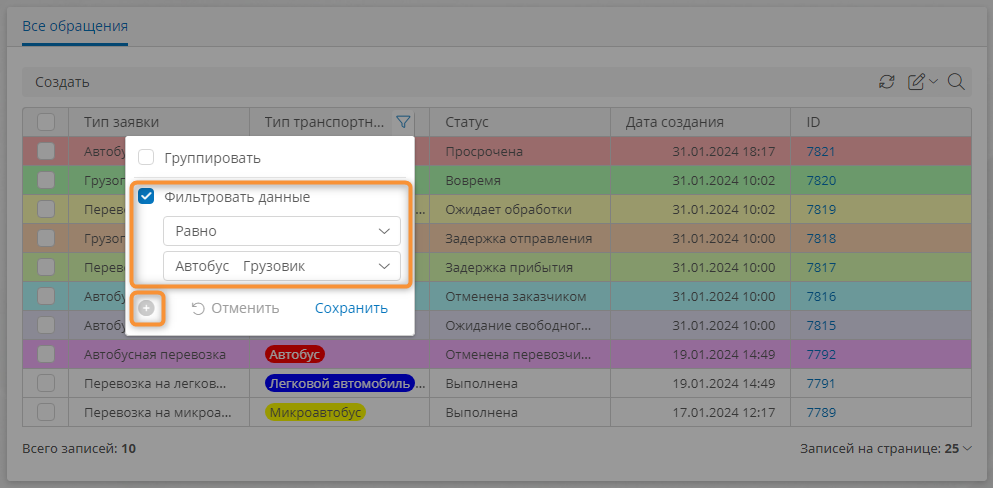993x488 pixels.
Task: Click the Статус column header
Action: point(520,122)
